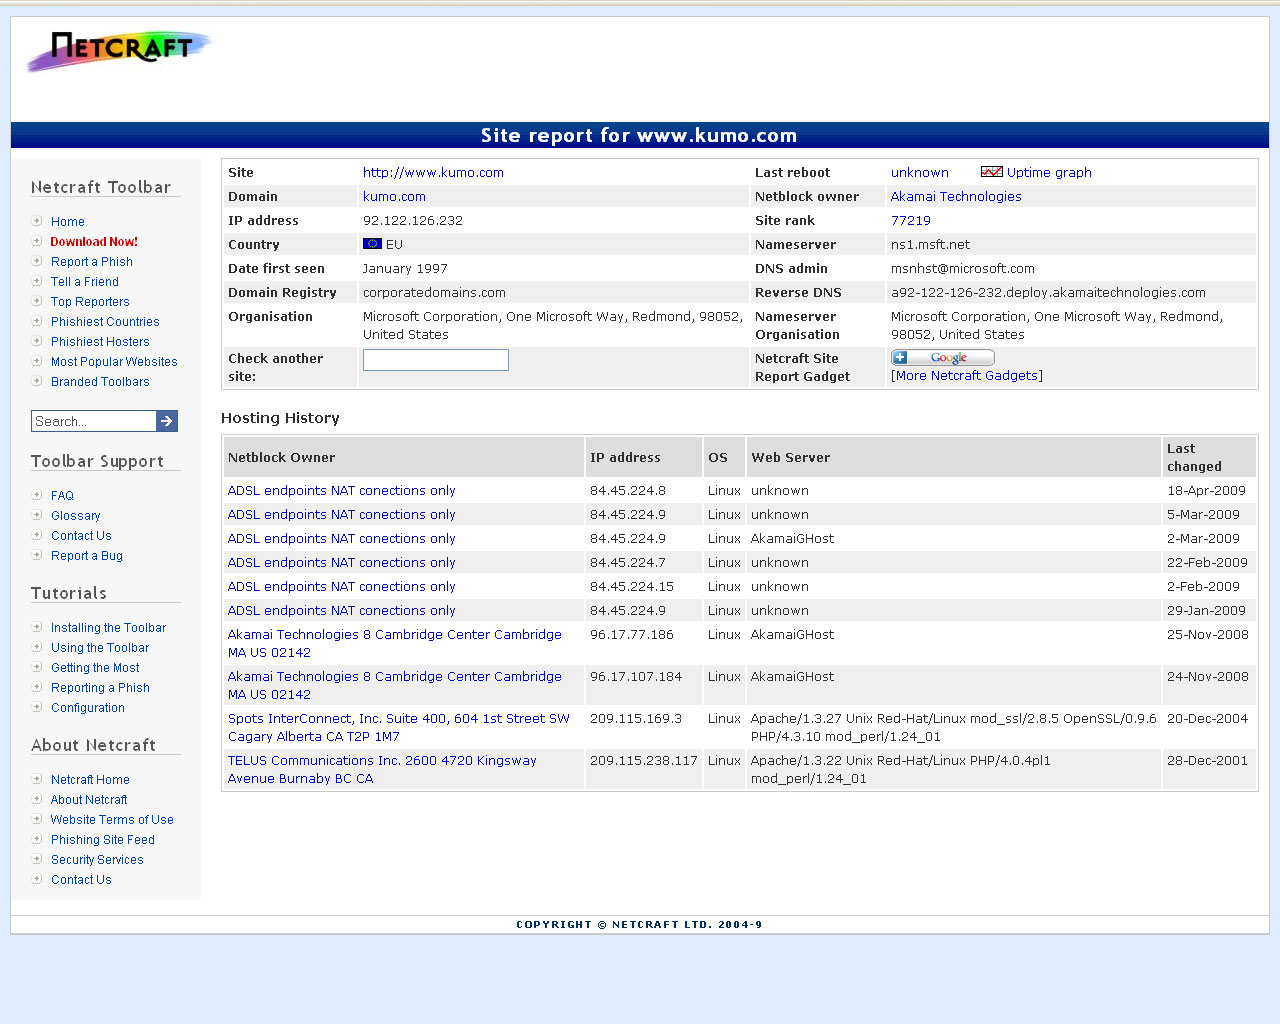Open the FAQ link
Screen dimensions: 1280x1024
pos(62,496)
